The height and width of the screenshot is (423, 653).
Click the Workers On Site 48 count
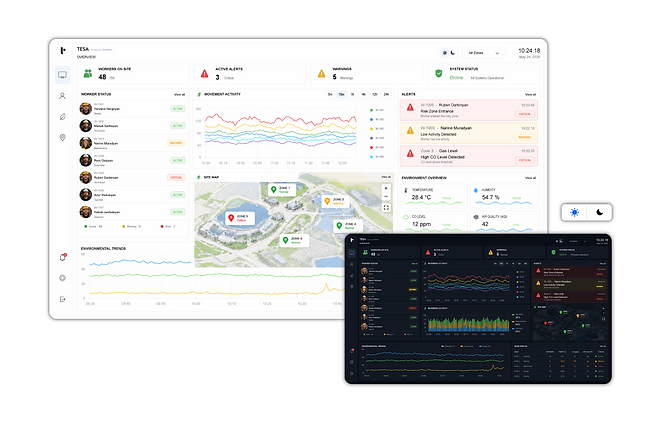(x=102, y=77)
